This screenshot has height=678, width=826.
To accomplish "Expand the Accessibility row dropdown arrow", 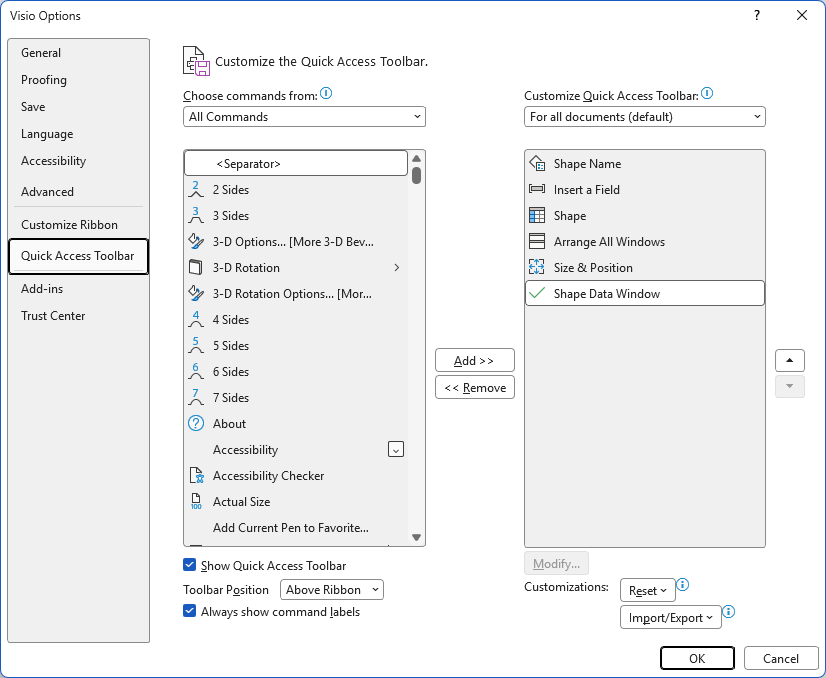I will pos(396,449).
